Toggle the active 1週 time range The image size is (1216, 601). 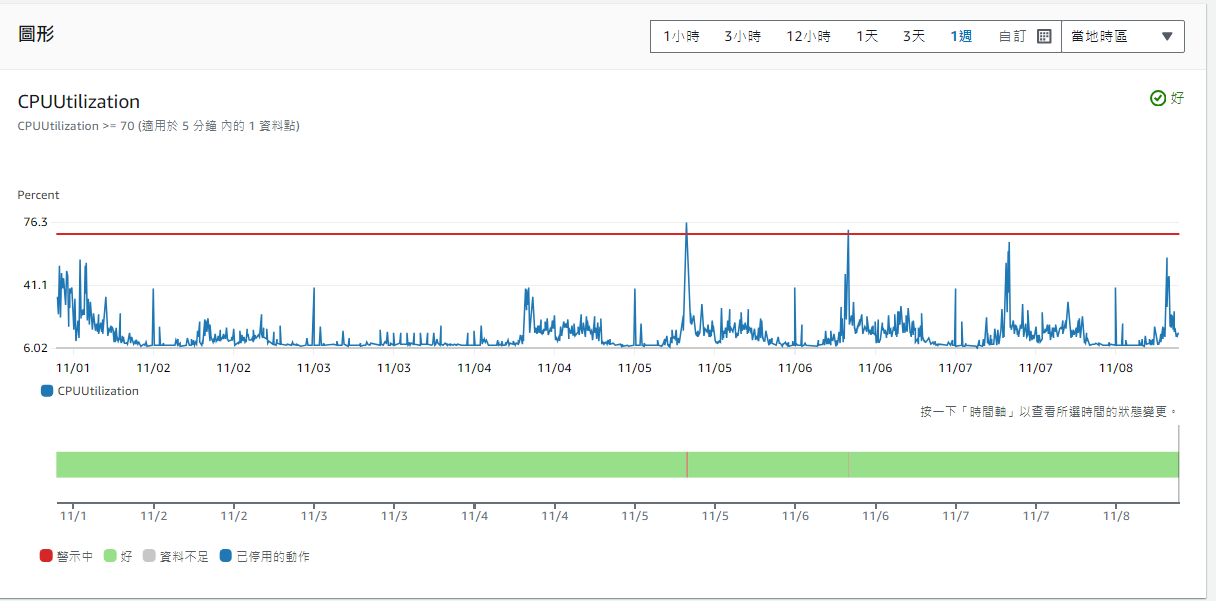tap(959, 35)
